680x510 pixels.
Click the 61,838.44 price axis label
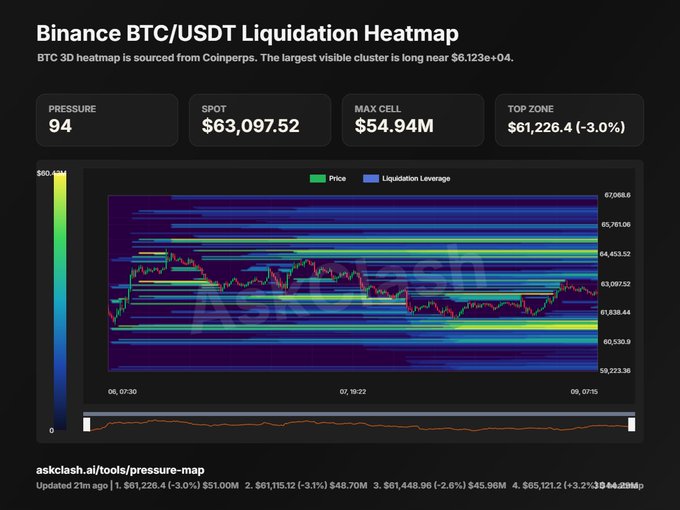(615, 312)
